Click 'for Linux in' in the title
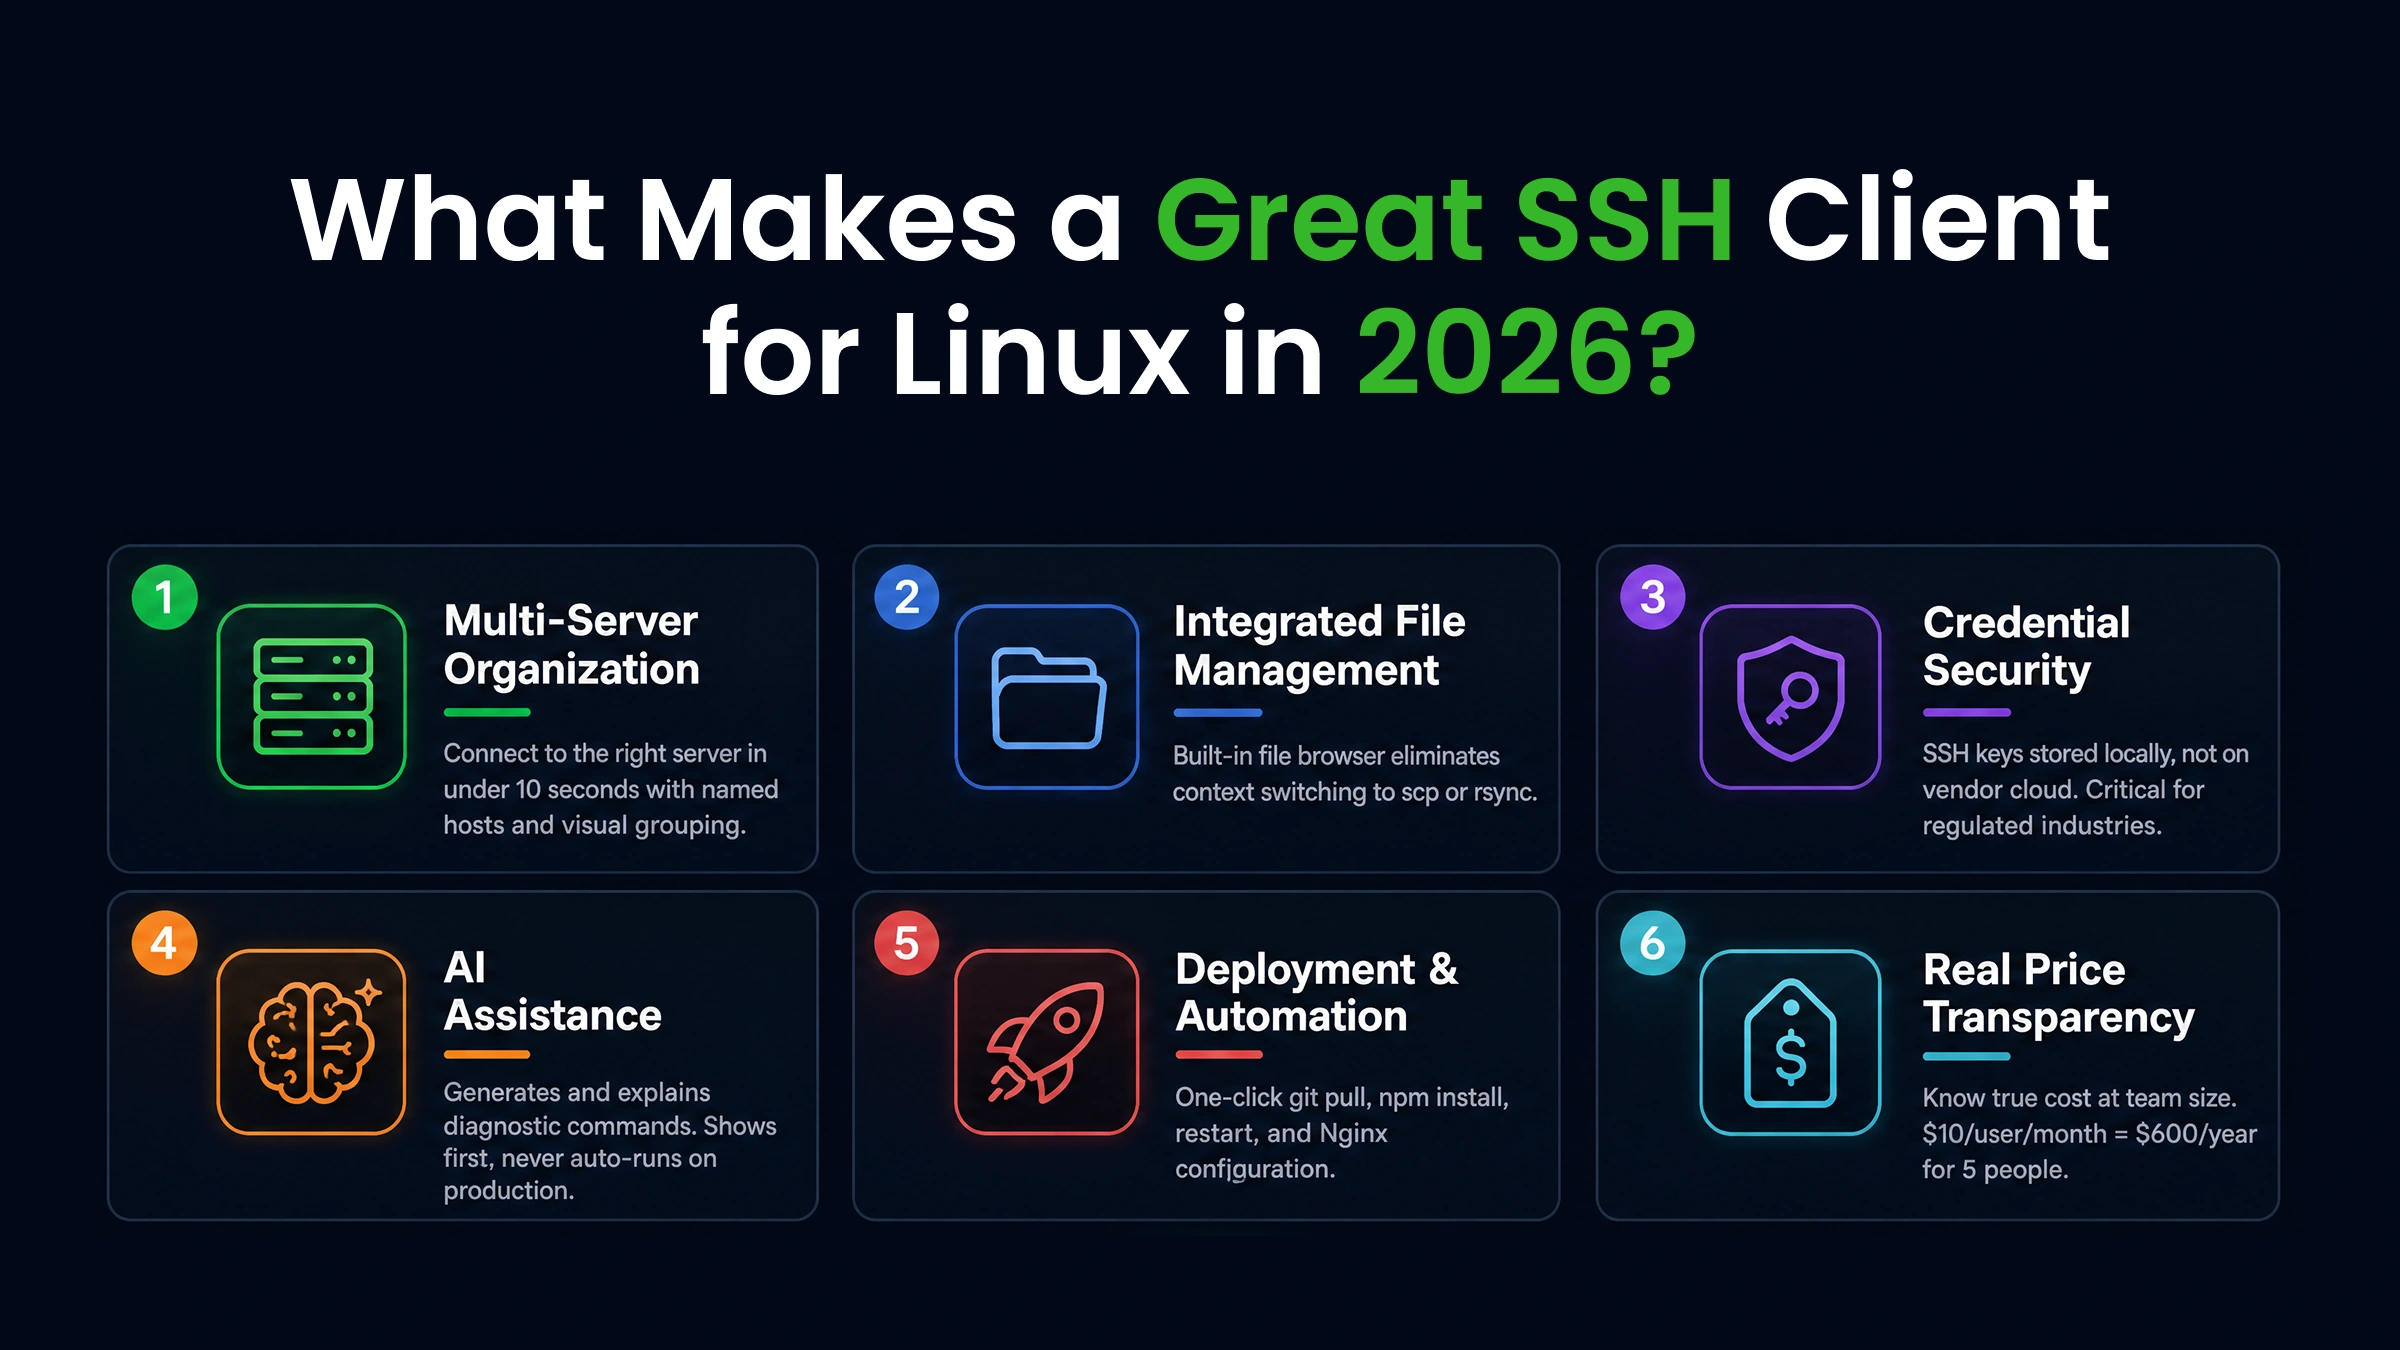 (x=1012, y=352)
